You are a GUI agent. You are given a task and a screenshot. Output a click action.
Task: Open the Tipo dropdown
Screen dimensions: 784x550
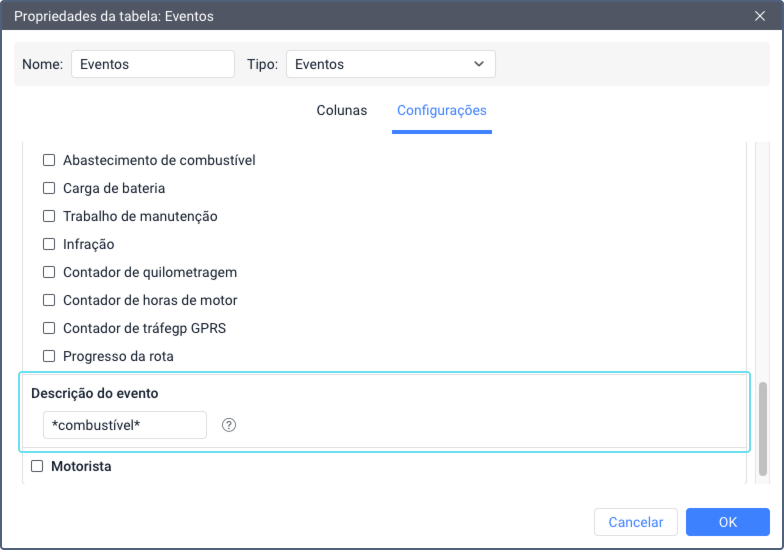click(390, 64)
